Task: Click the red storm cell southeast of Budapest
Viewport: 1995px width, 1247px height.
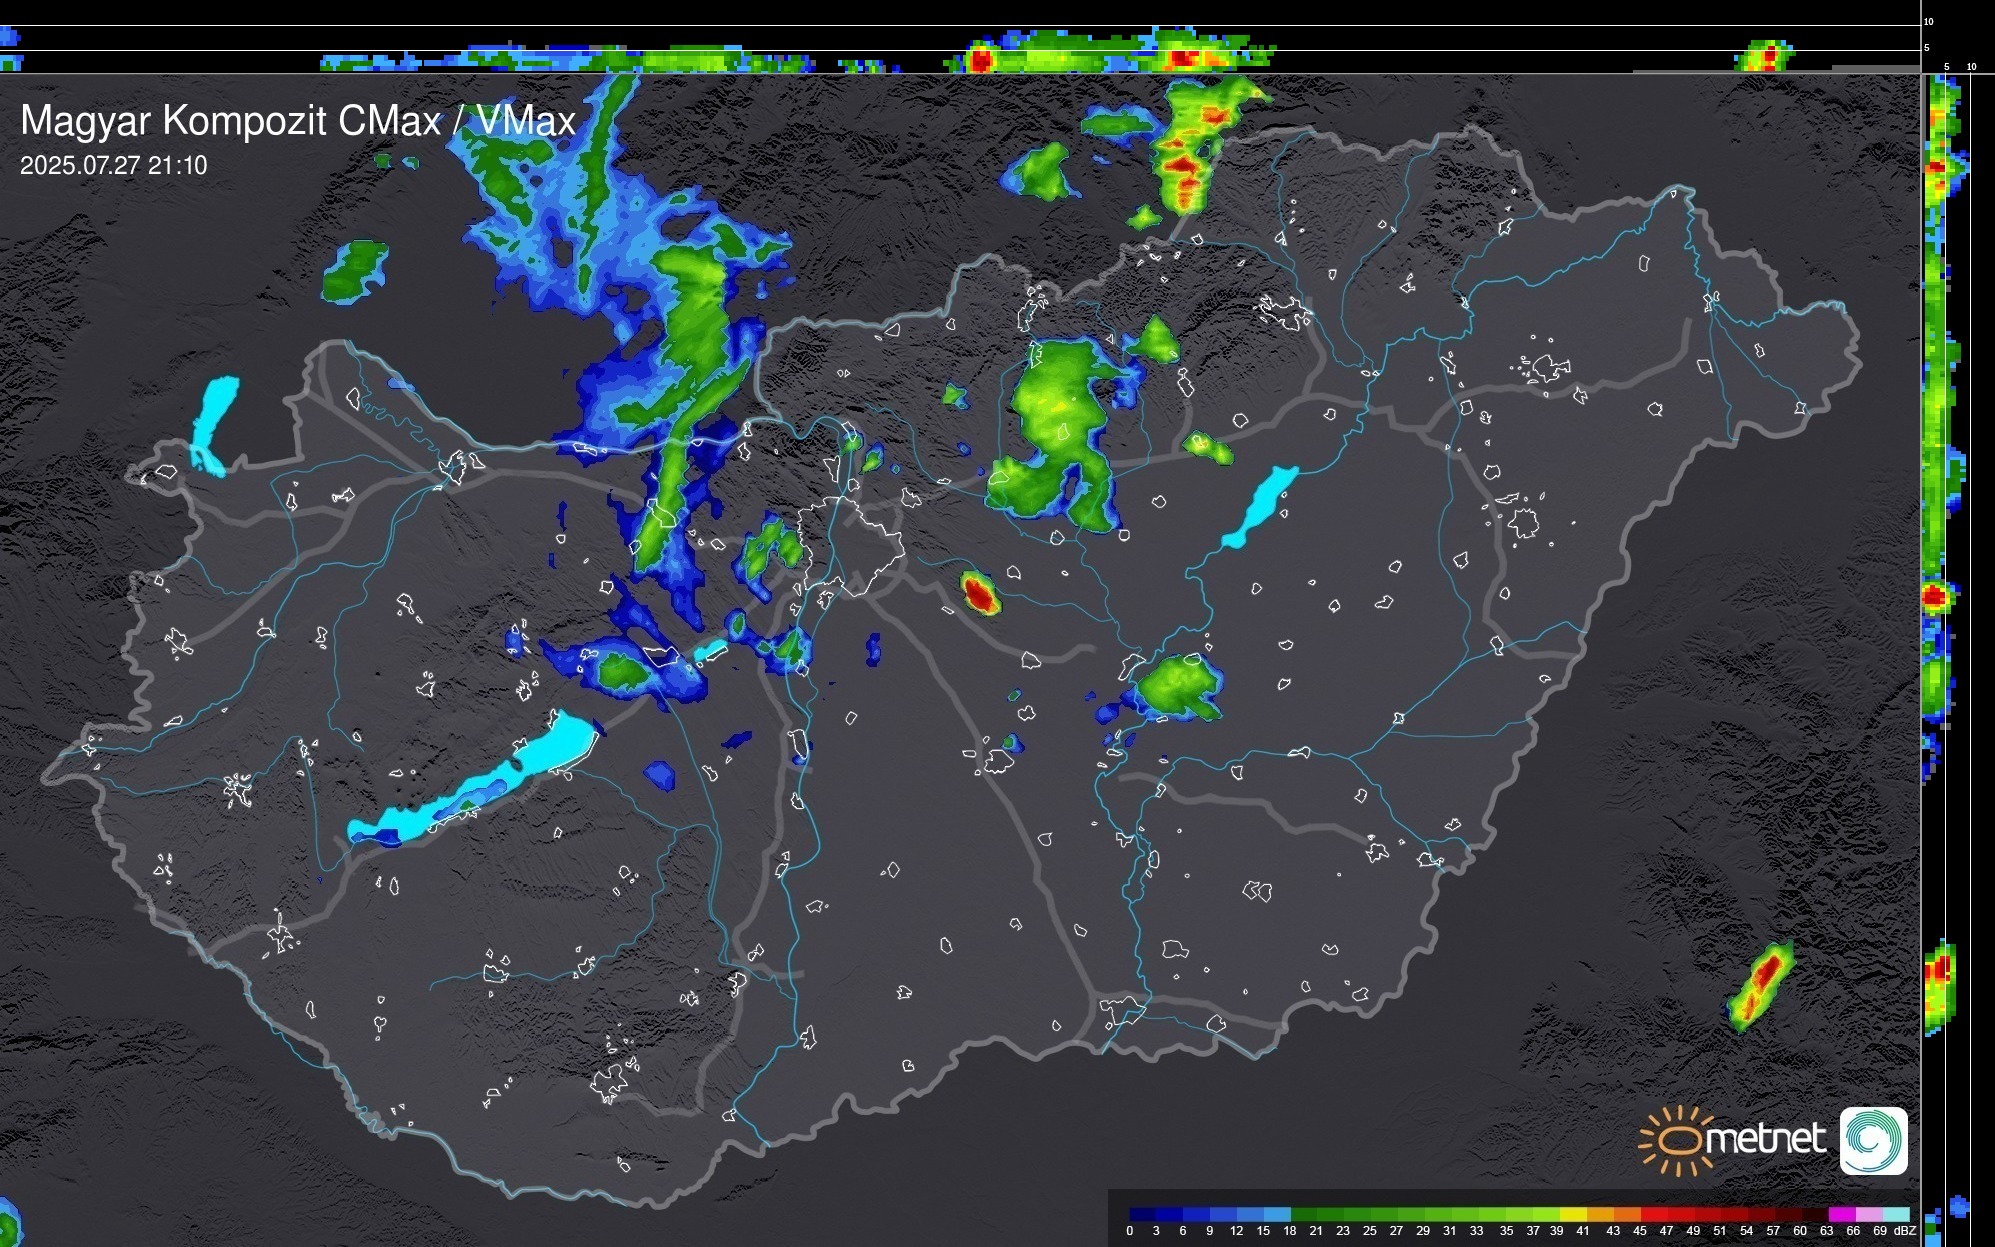Action: click(x=980, y=594)
